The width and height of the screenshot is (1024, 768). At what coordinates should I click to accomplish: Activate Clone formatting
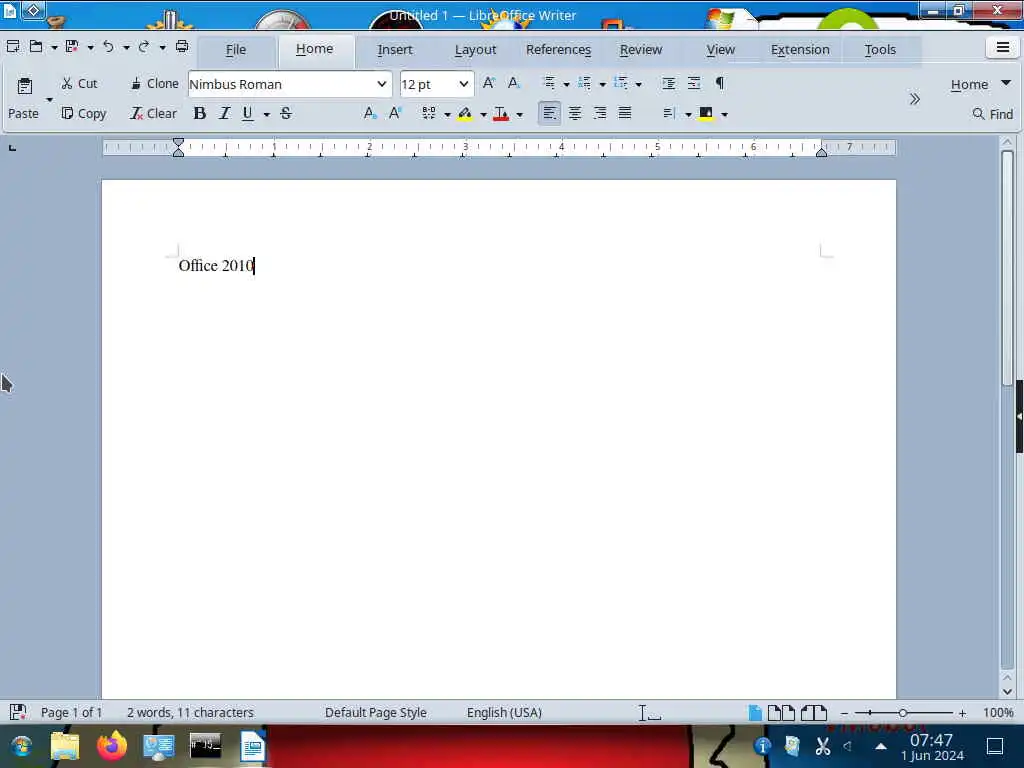click(x=154, y=84)
